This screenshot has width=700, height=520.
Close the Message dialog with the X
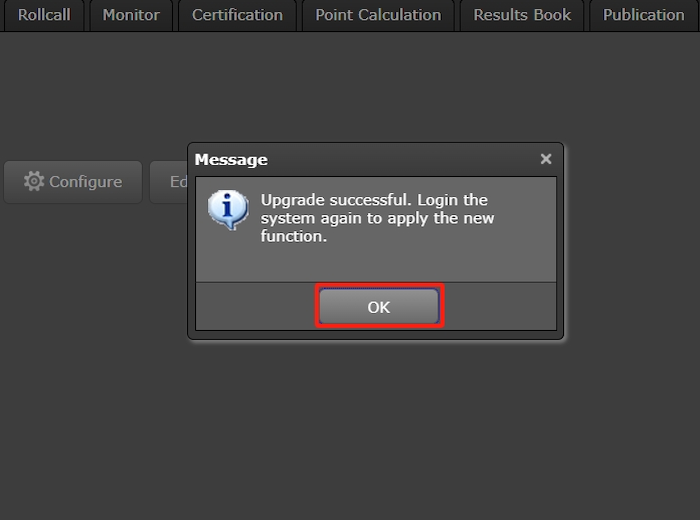(x=545, y=159)
